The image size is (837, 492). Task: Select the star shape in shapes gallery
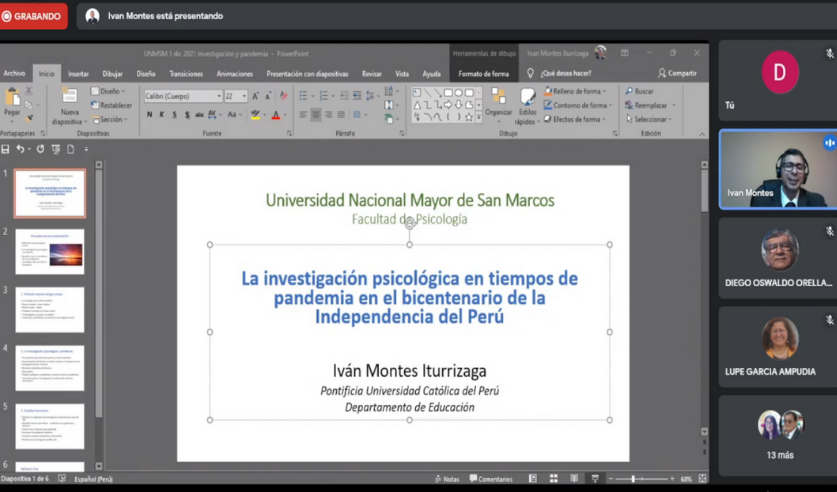pyautogui.click(x=469, y=117)
